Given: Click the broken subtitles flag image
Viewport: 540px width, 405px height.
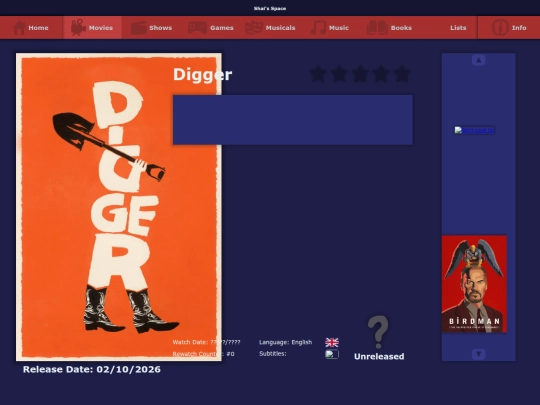Looking at the screenshot, I should click(332, 354).
